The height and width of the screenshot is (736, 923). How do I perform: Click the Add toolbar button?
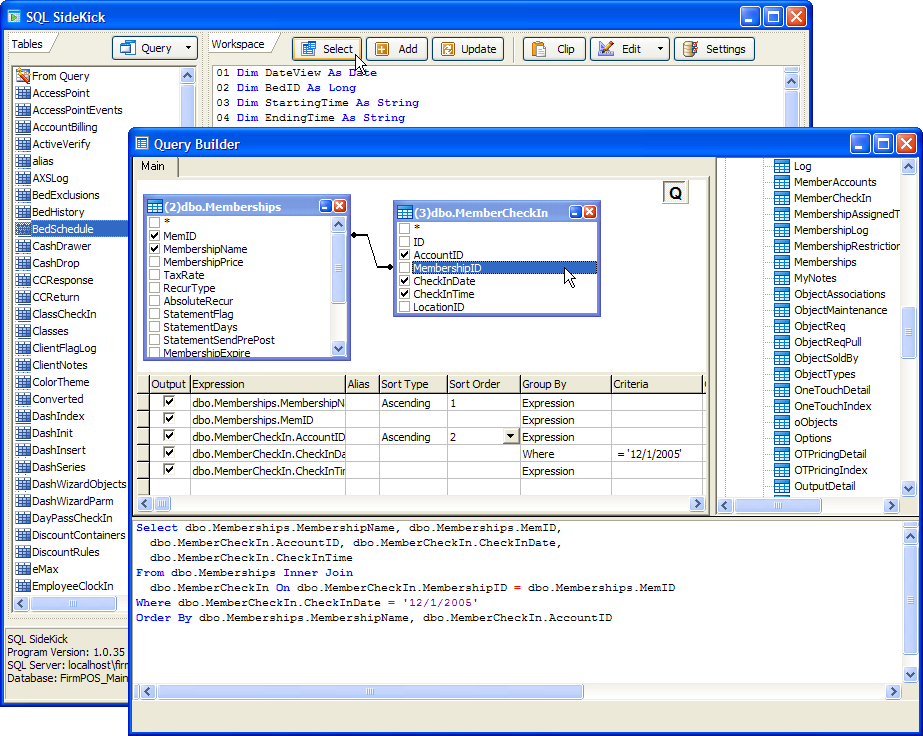[x=397, y=49]
